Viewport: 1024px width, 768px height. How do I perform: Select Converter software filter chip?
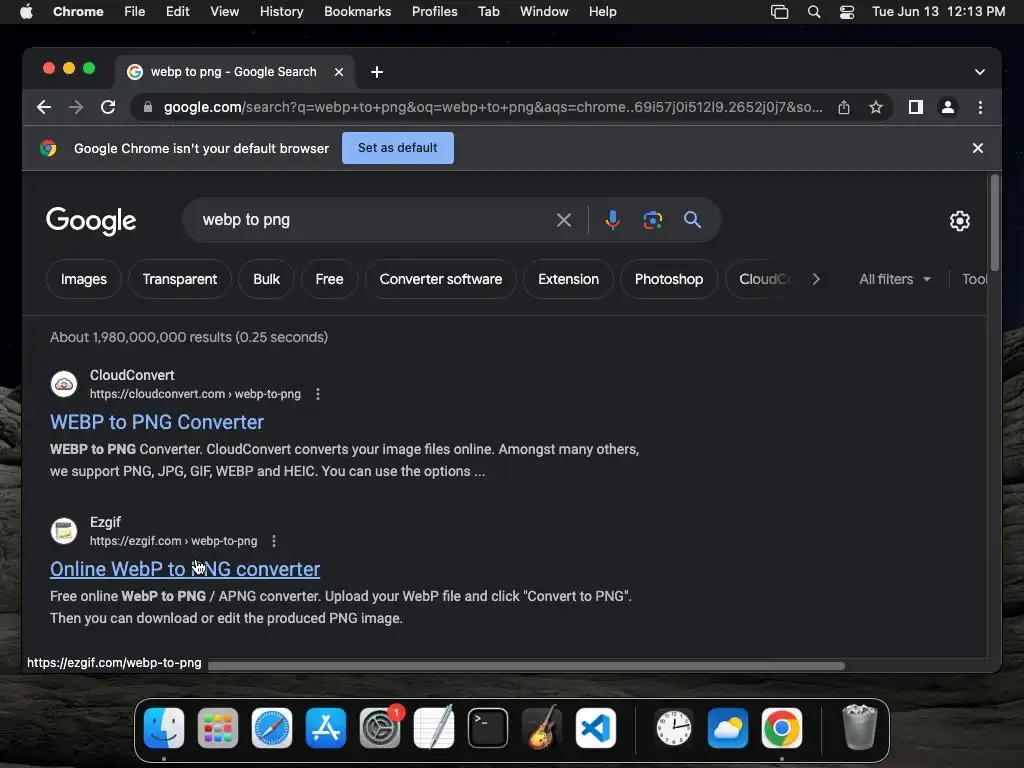point(441,280)
